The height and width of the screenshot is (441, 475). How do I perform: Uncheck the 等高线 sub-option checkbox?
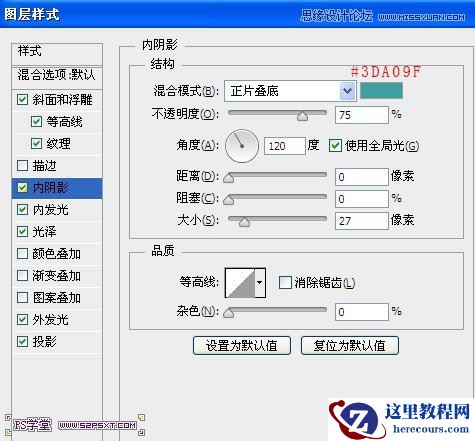[x=36, y=122]
